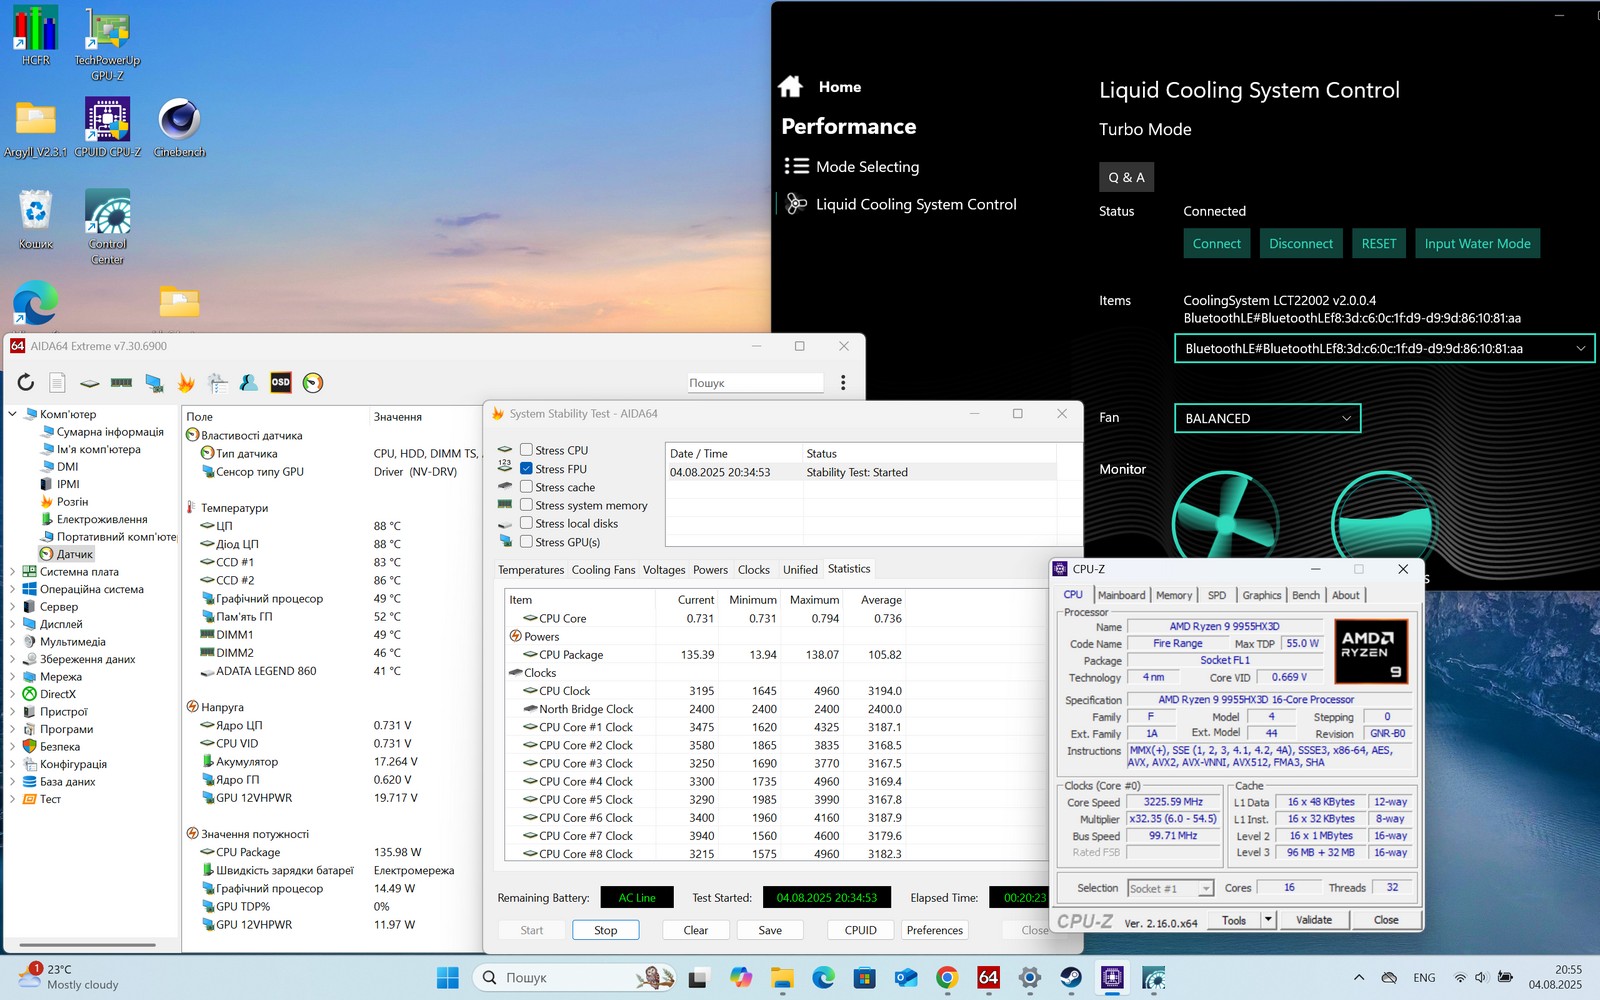Open the three-dot menu in AIDA64
Image resolution: width=1600 pixels, height=1000 pixels.
click(x=843, y=382)
